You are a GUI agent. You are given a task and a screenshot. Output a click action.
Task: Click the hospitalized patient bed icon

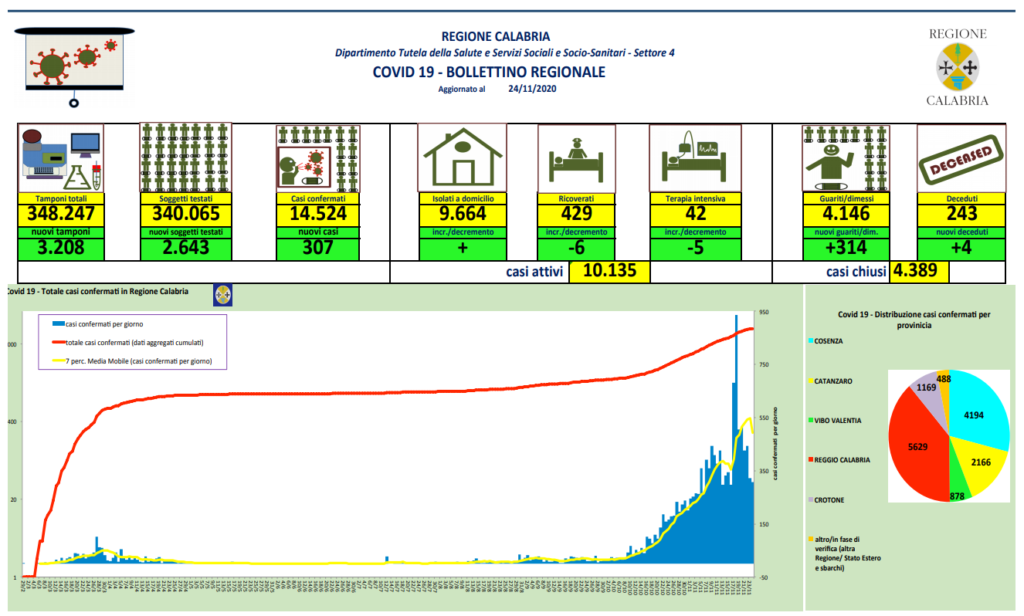click(579, 159)
